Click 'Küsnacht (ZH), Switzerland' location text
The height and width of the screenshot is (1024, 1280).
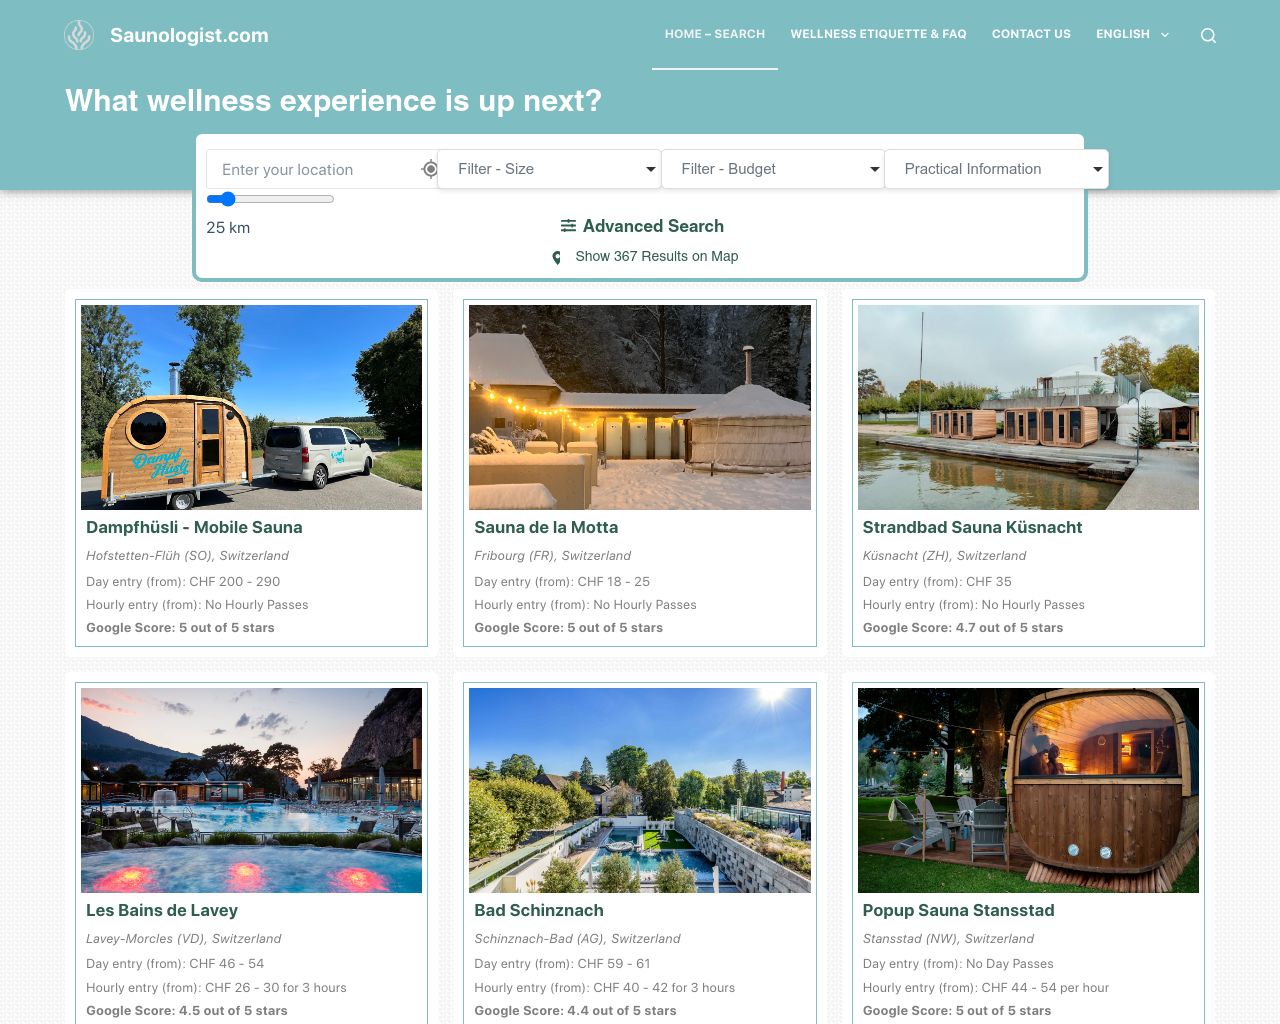(944, 555)
